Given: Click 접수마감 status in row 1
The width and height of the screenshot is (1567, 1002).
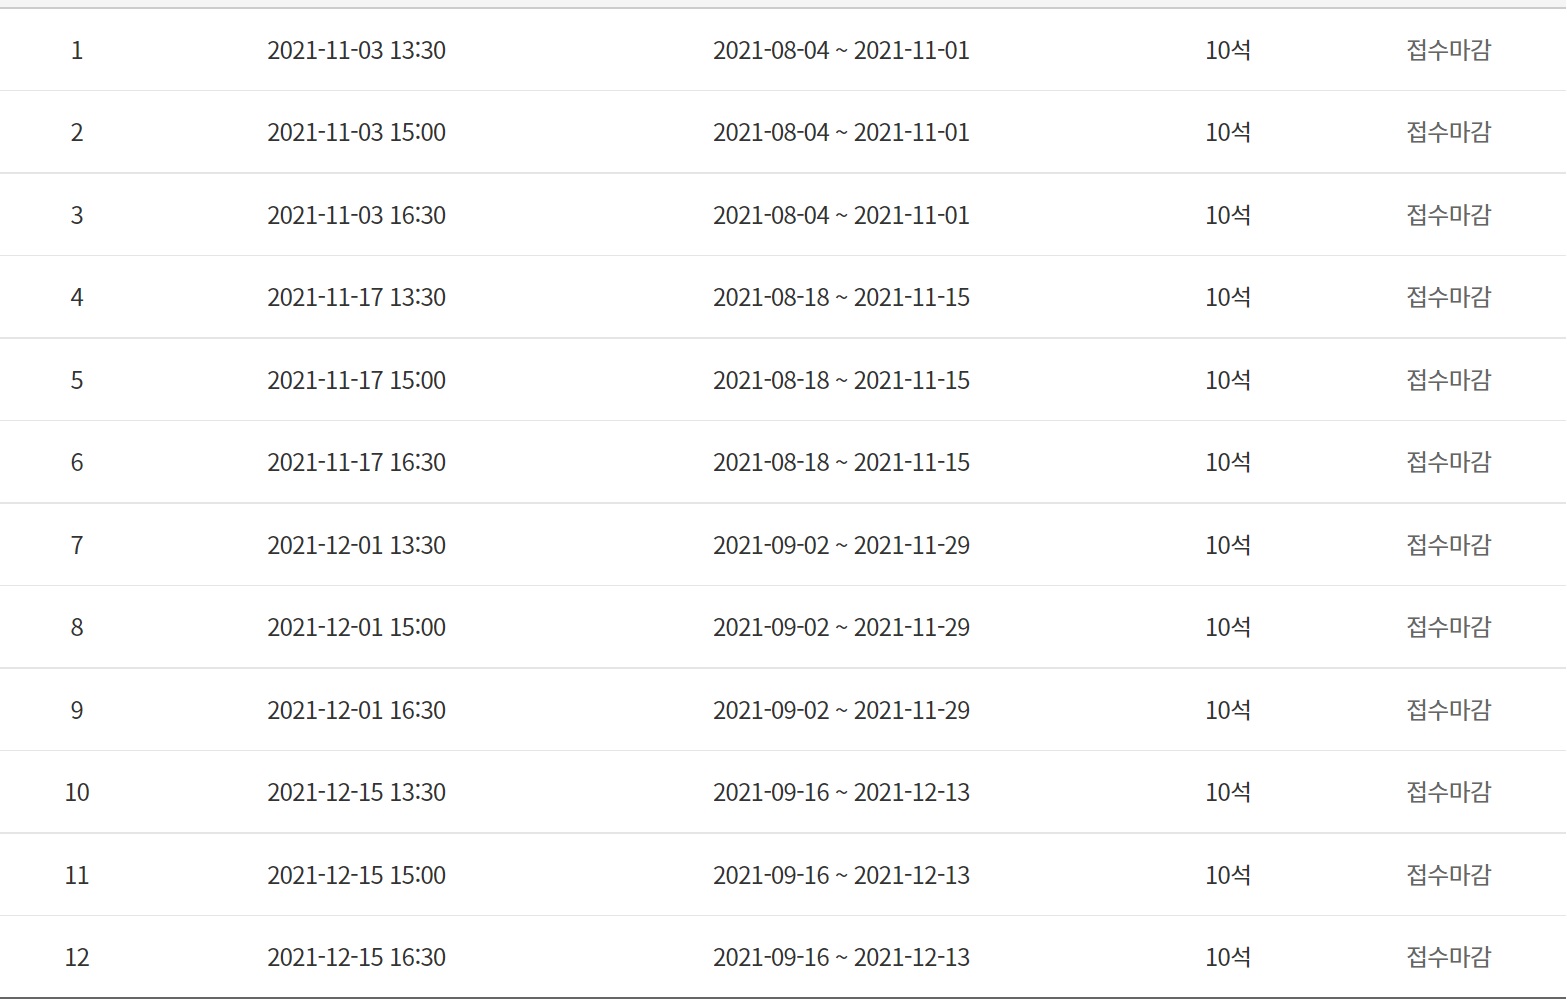Looking at the screenshot, I should click(x=1448, y=50).
